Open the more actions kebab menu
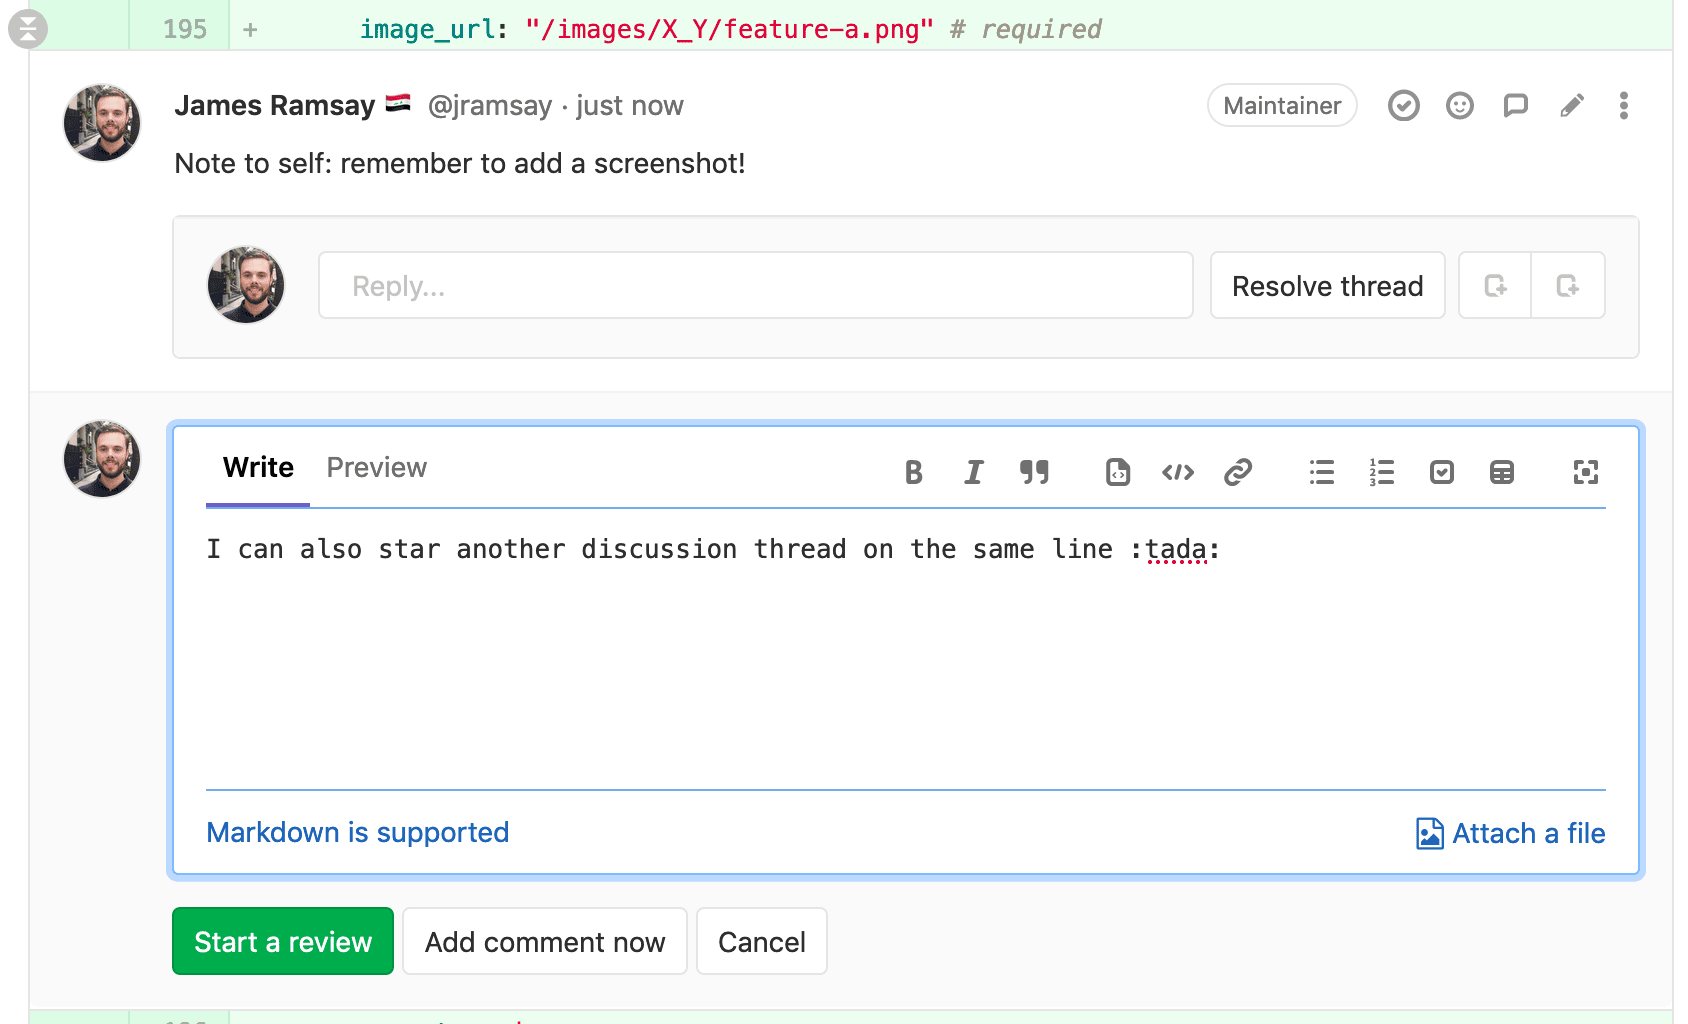Image resolution: width=1688 pixels, height=1024 pixels. click(x=1623, y=106)
